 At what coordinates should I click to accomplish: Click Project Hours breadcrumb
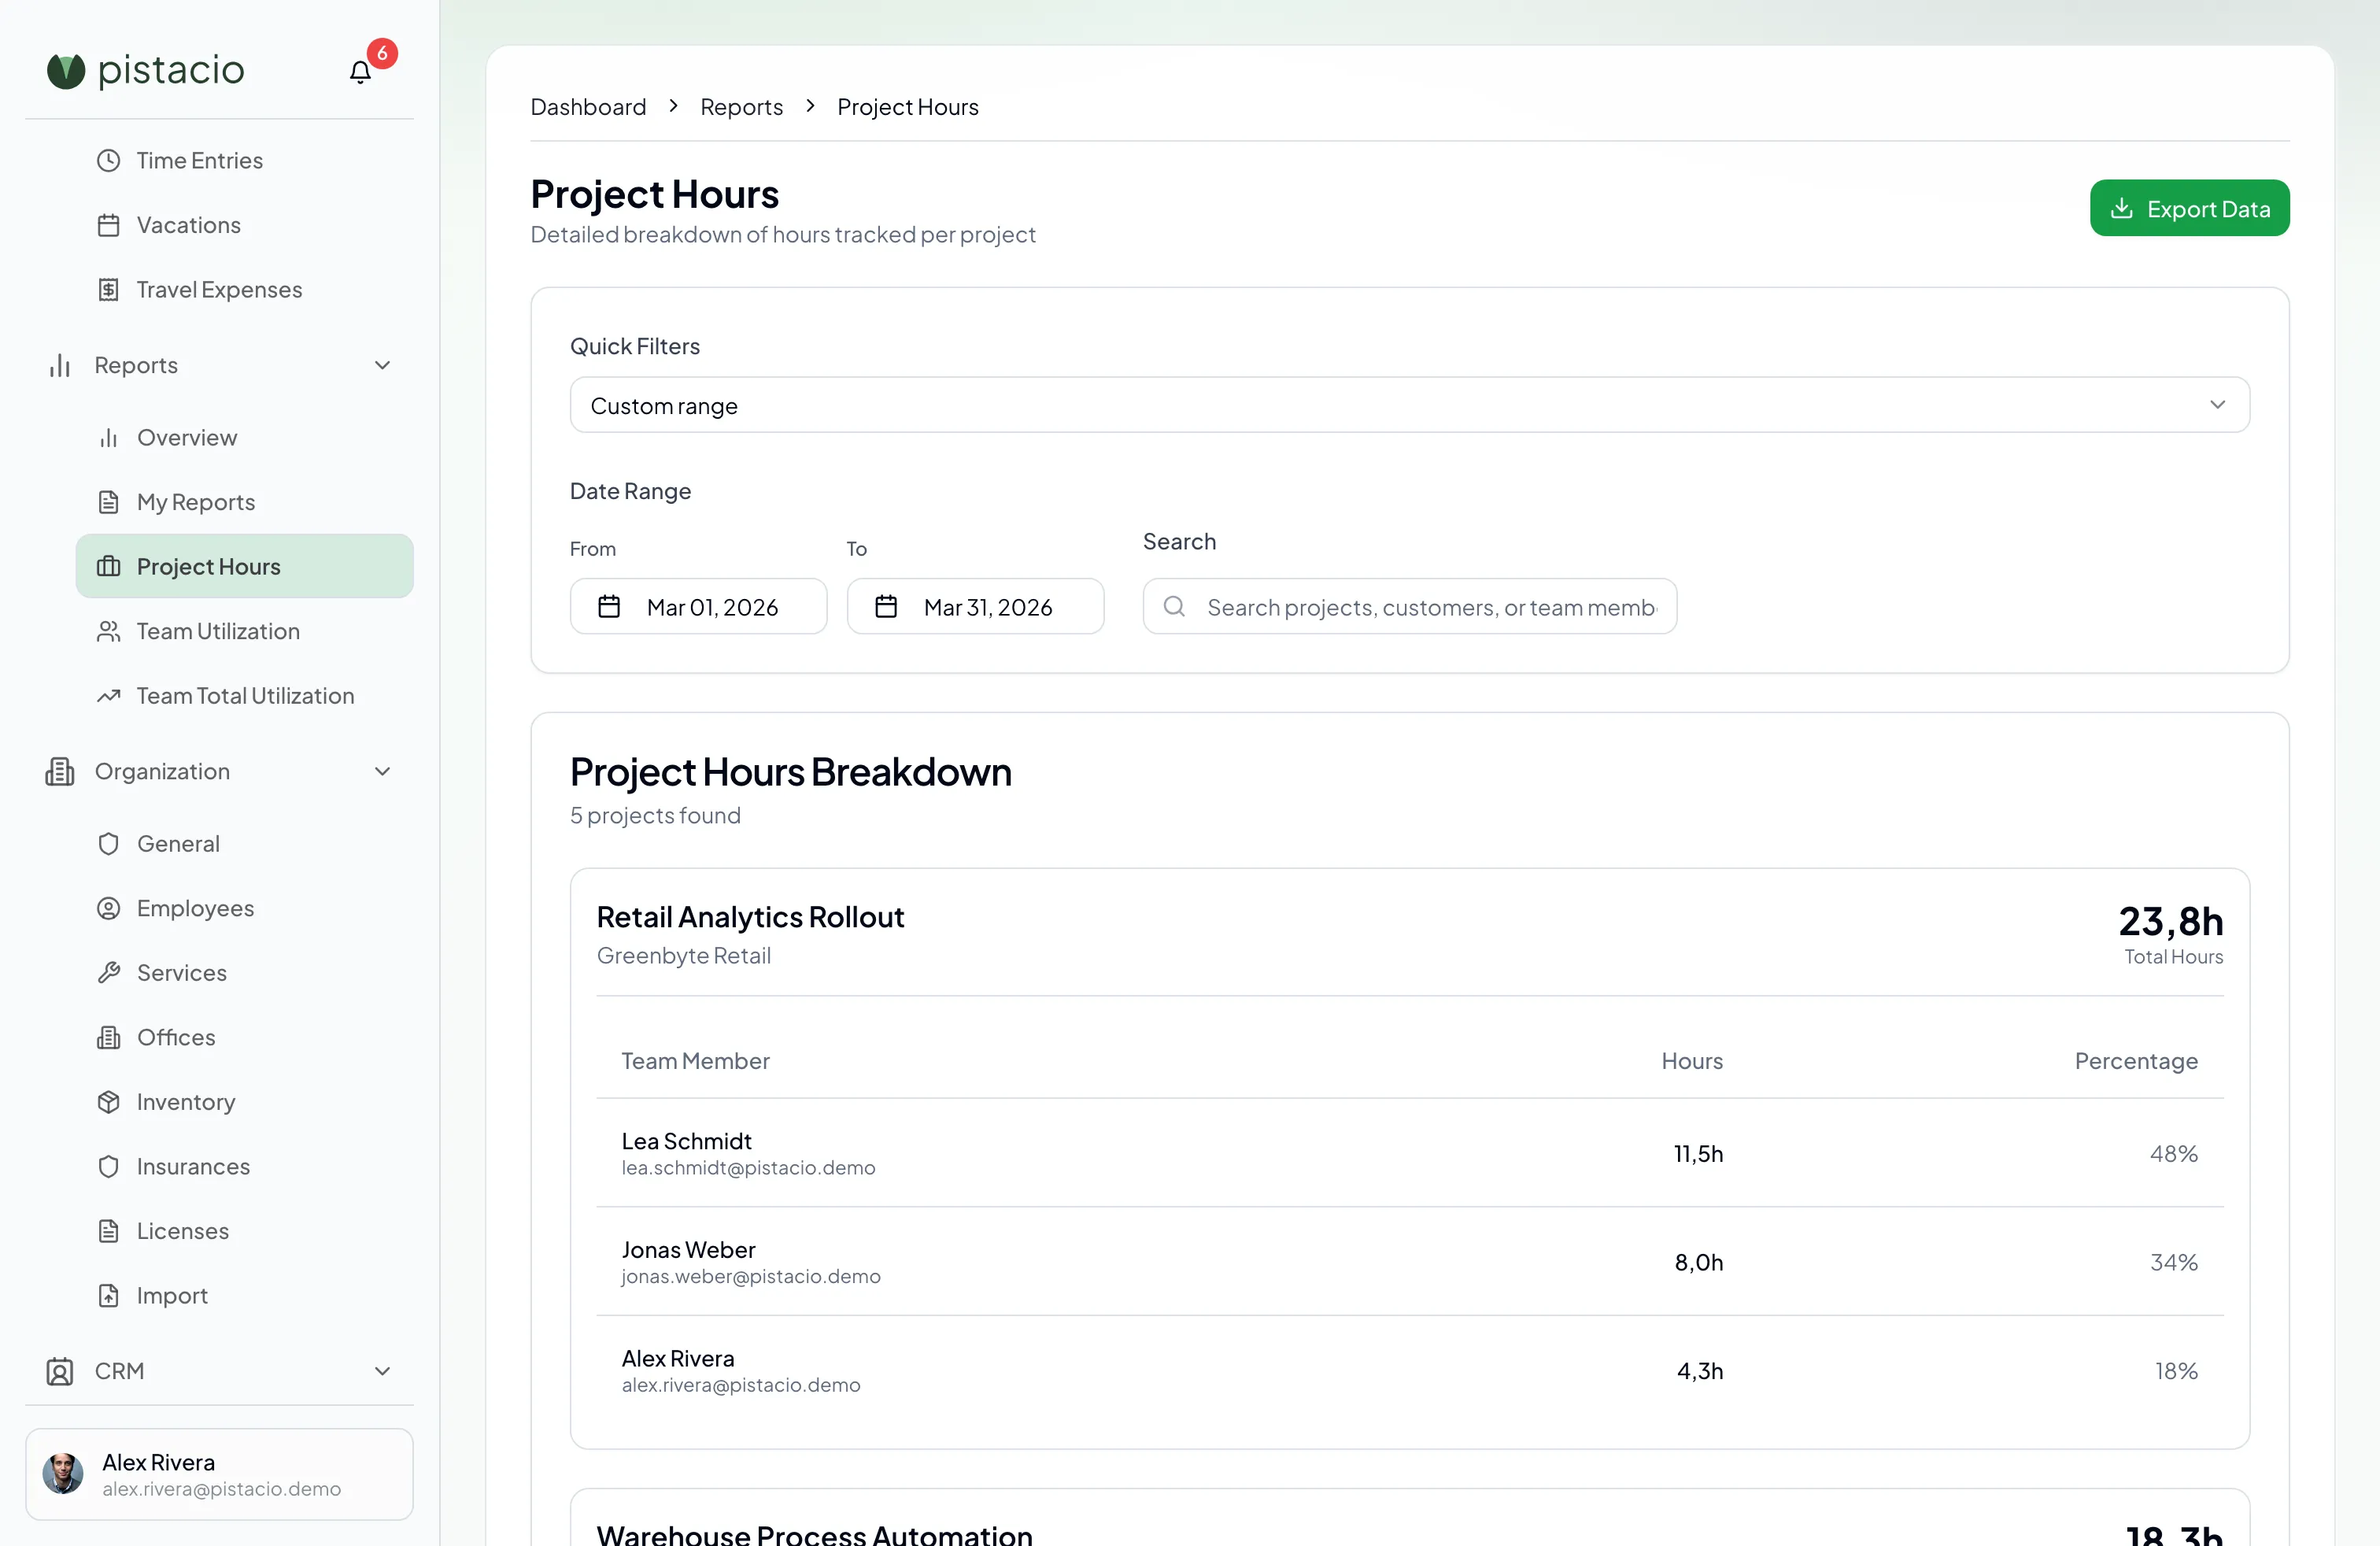[x=907, y=106]
